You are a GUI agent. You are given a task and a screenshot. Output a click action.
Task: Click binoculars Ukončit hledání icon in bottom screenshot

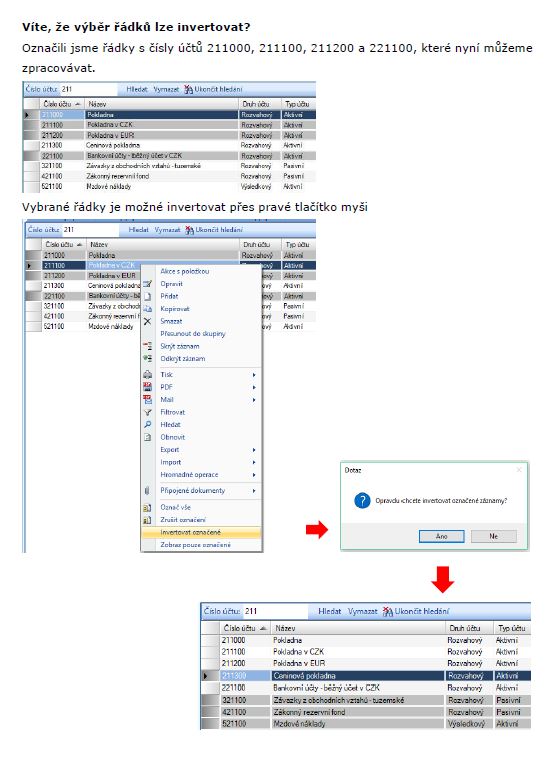point(388,612)
